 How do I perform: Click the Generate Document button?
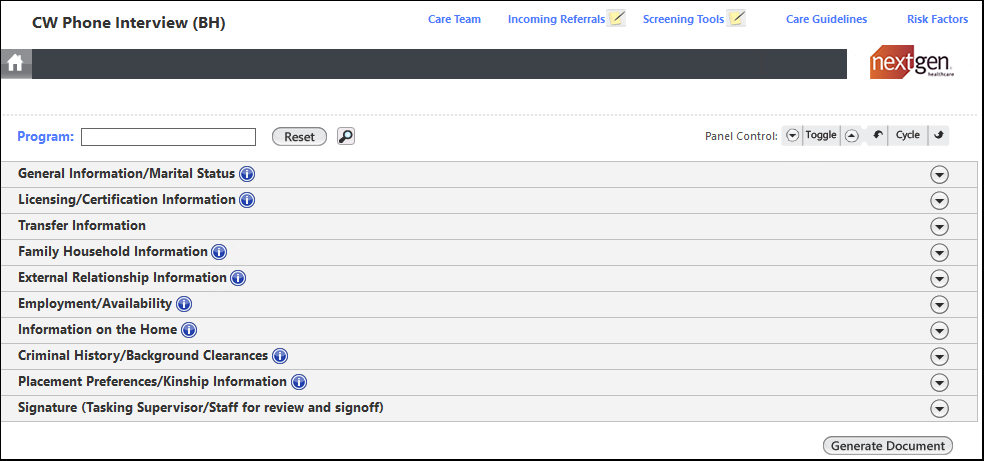[887, 446]
